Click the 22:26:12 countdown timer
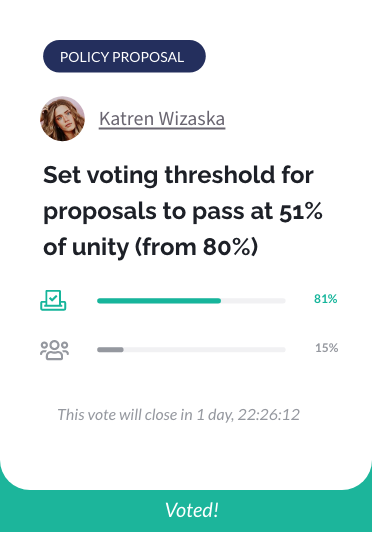The image size is (372, 534). click(x=269, y=414)
